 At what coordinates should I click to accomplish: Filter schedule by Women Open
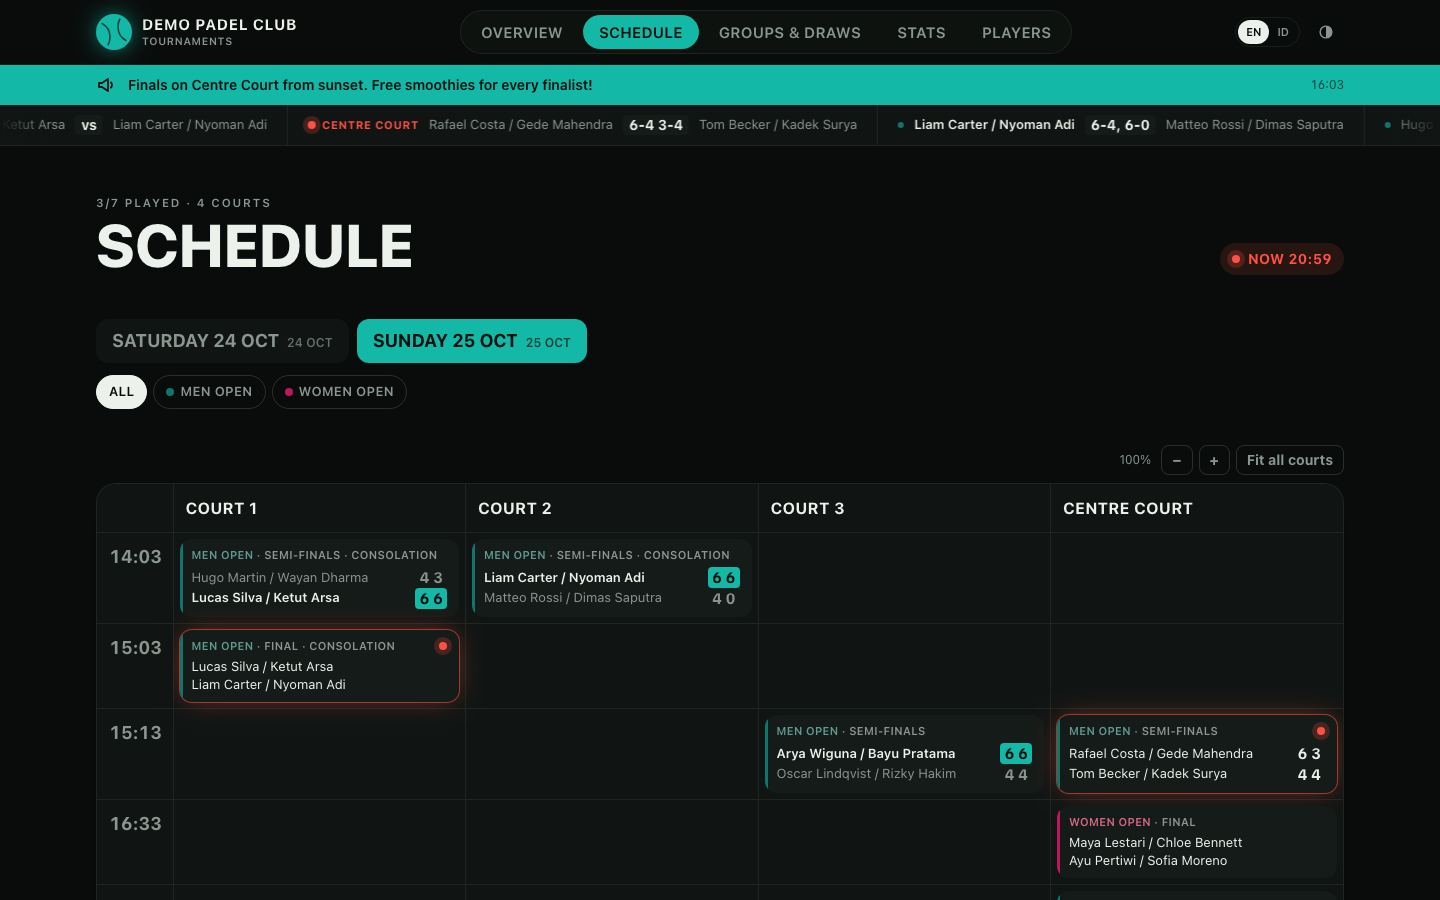(x=339, y=392)
